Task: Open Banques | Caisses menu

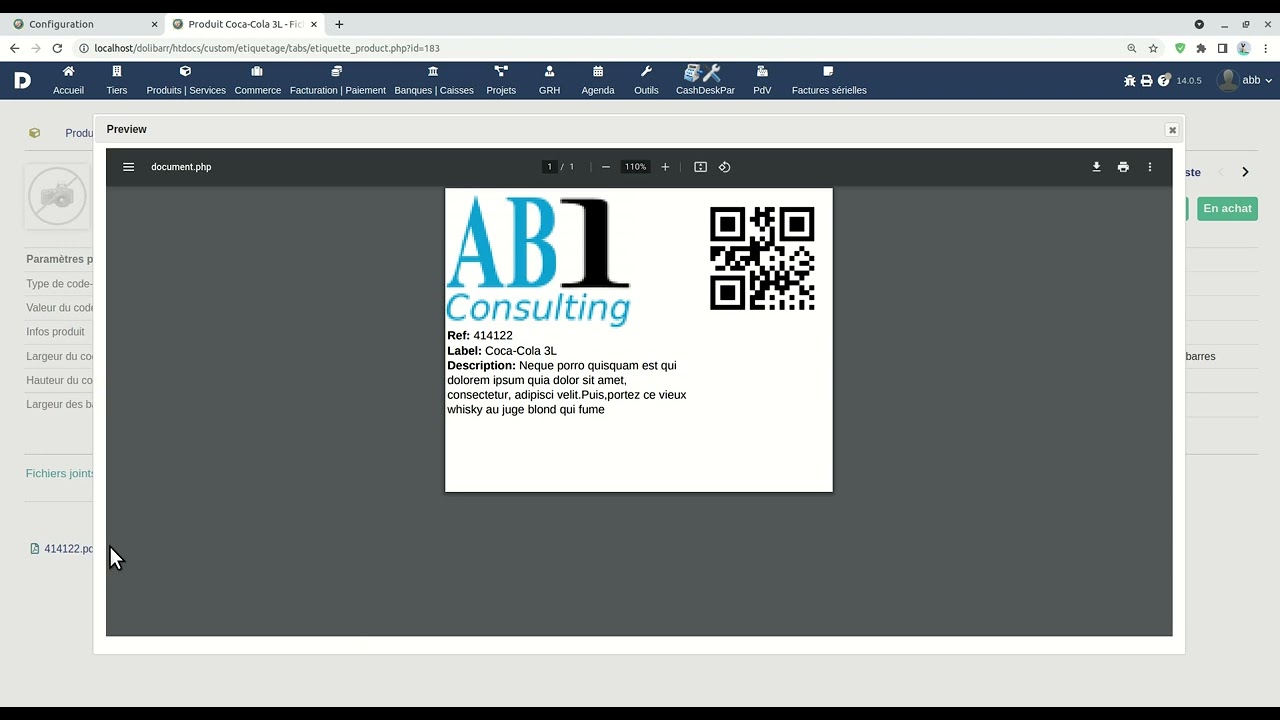Action: [434, 81]
